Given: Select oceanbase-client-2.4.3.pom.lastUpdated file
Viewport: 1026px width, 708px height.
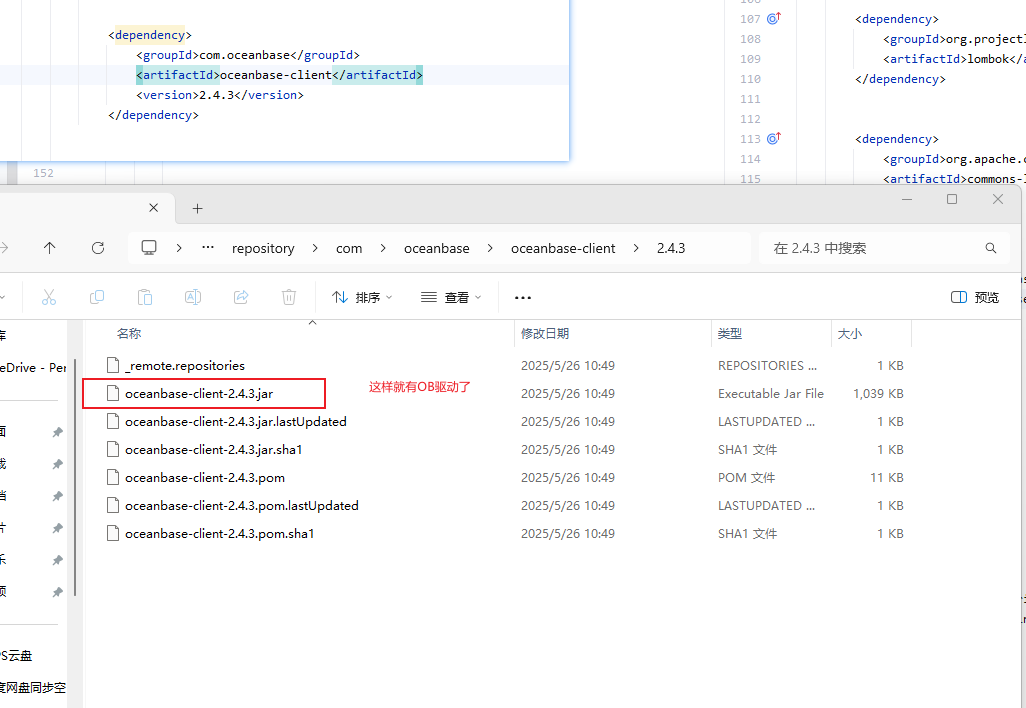Looking at the screenshot, I should (x=241, y=506).
